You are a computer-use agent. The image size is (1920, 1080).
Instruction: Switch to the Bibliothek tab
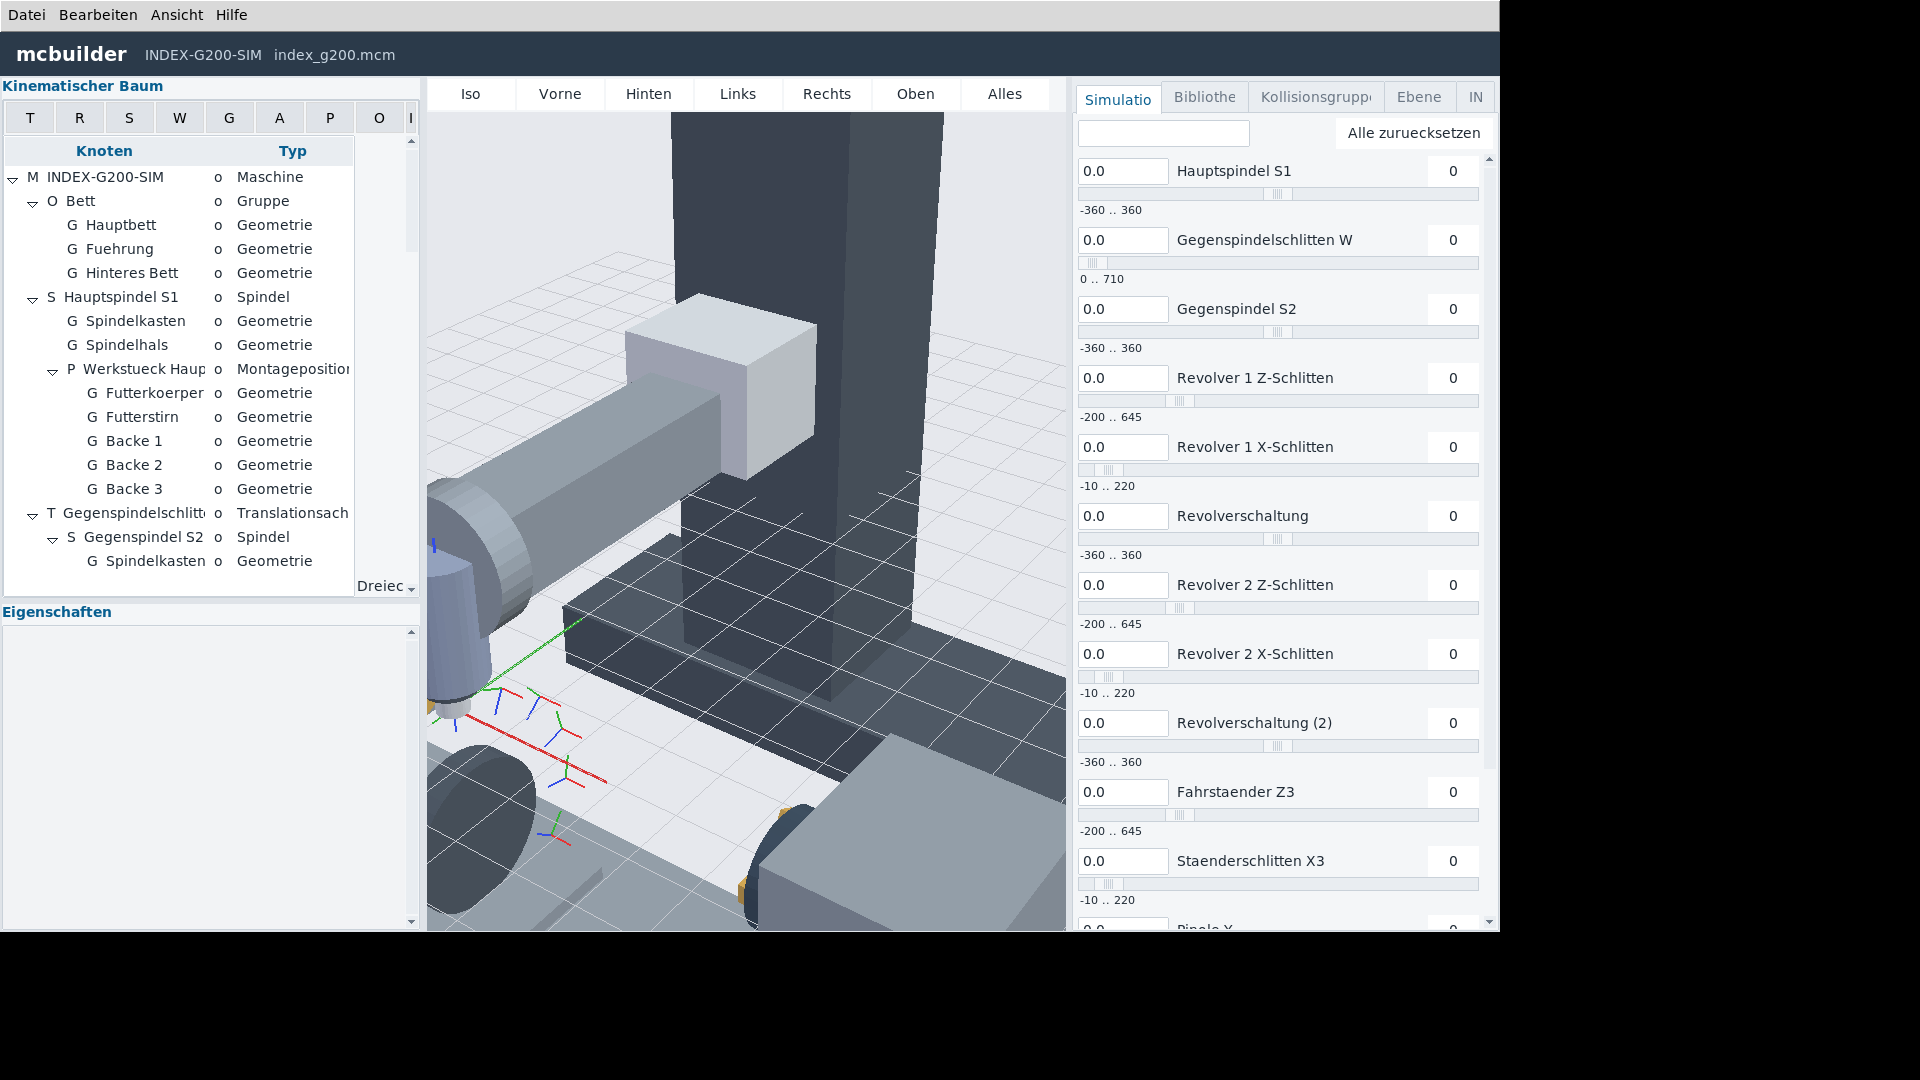(1205, 97)
